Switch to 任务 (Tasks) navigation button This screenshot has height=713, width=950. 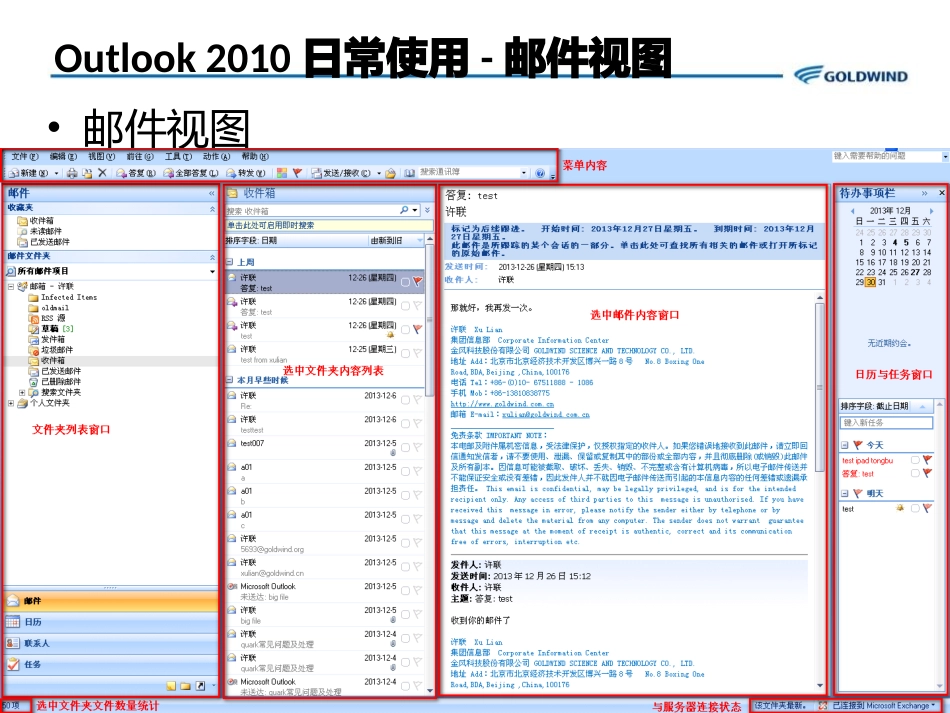click(x=110, y=665)
